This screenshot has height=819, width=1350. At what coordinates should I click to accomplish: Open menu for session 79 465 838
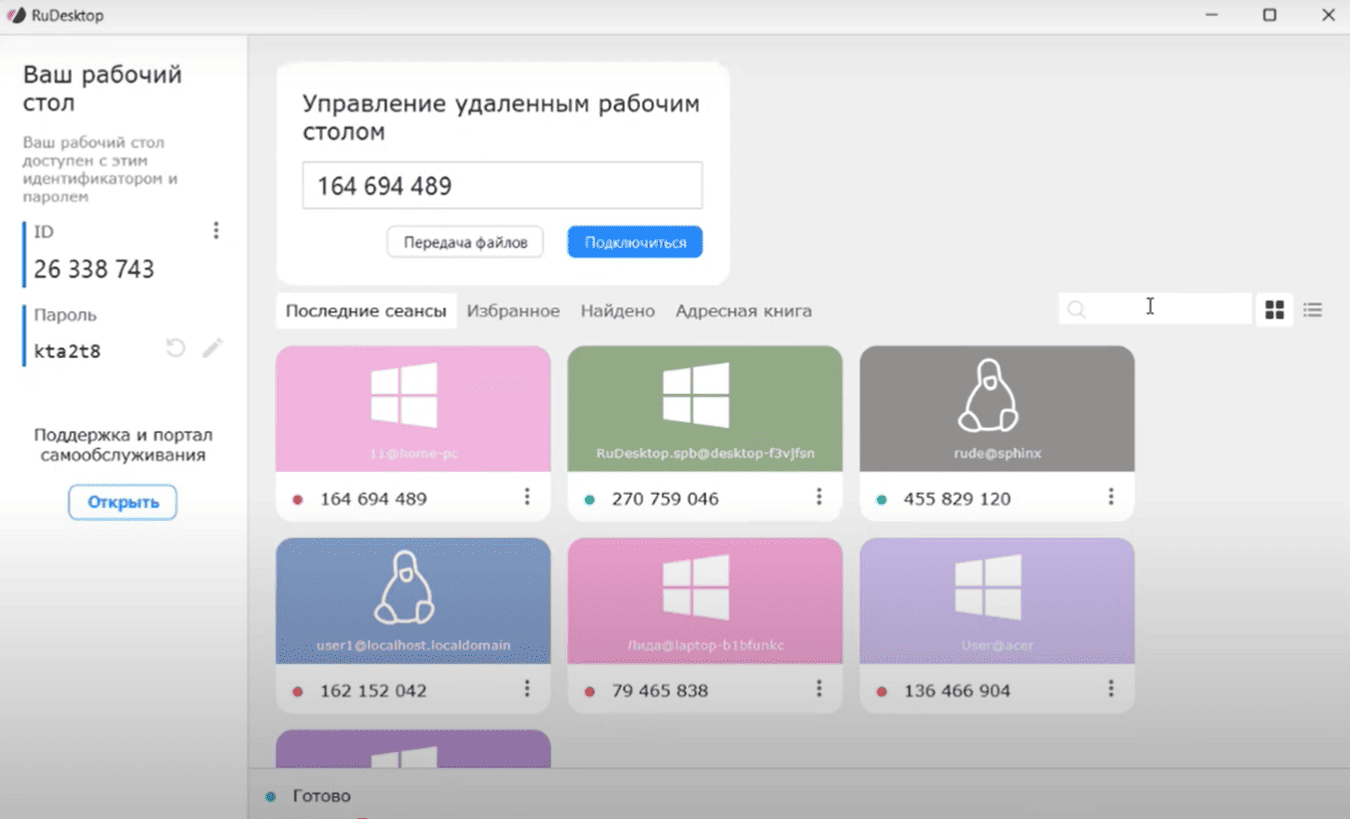[x=819, y=689]
